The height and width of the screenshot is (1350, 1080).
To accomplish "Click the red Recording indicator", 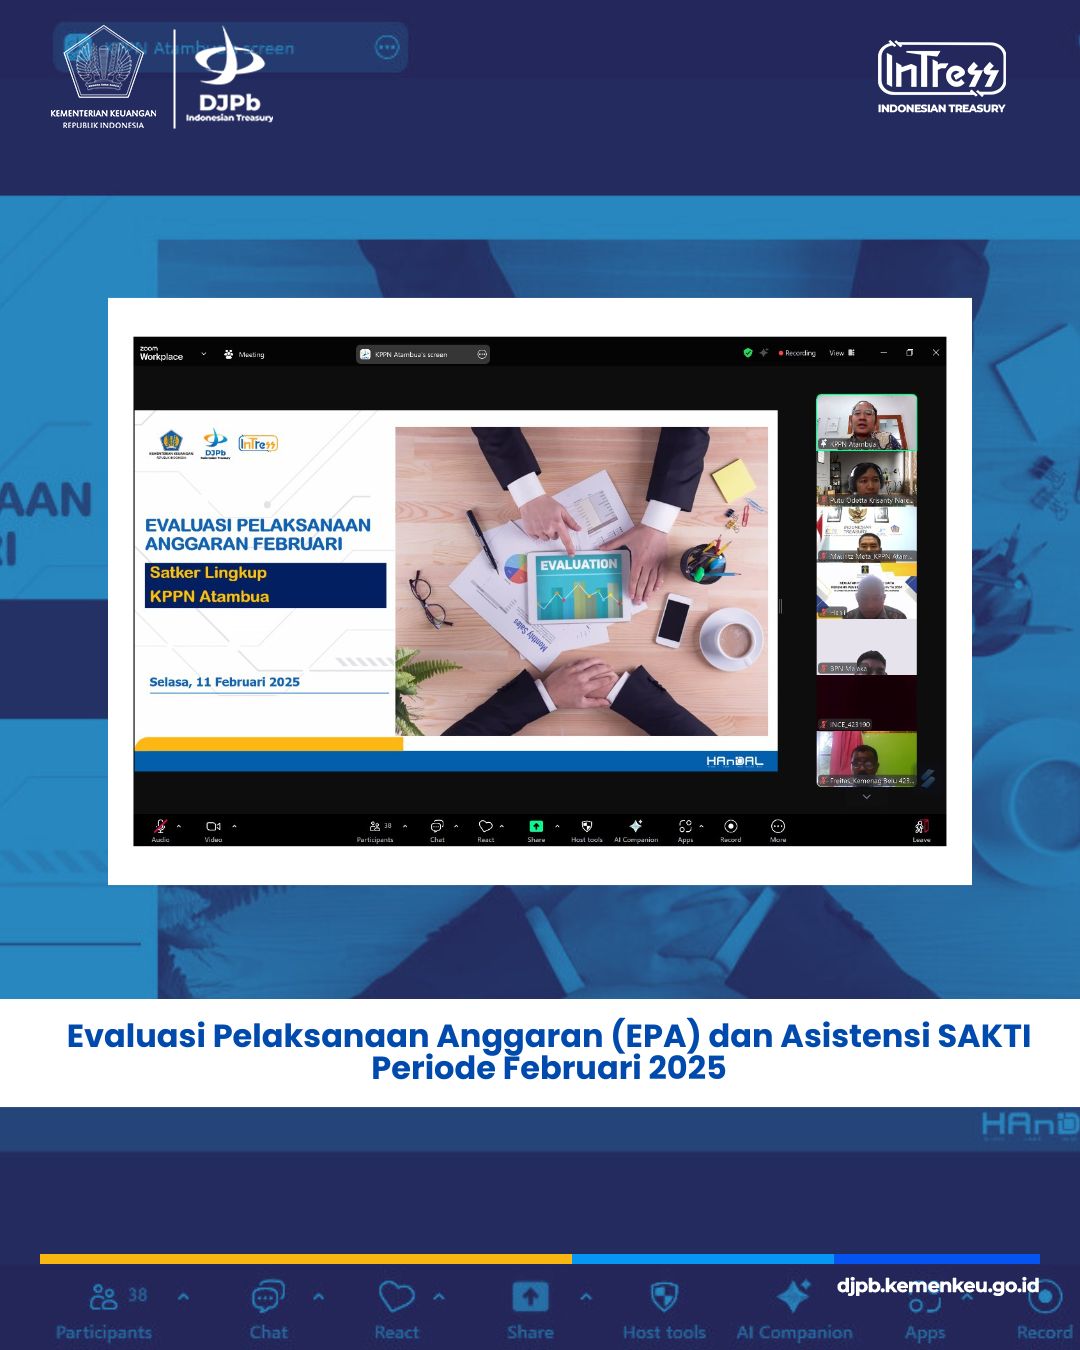I will pos(798,353).
